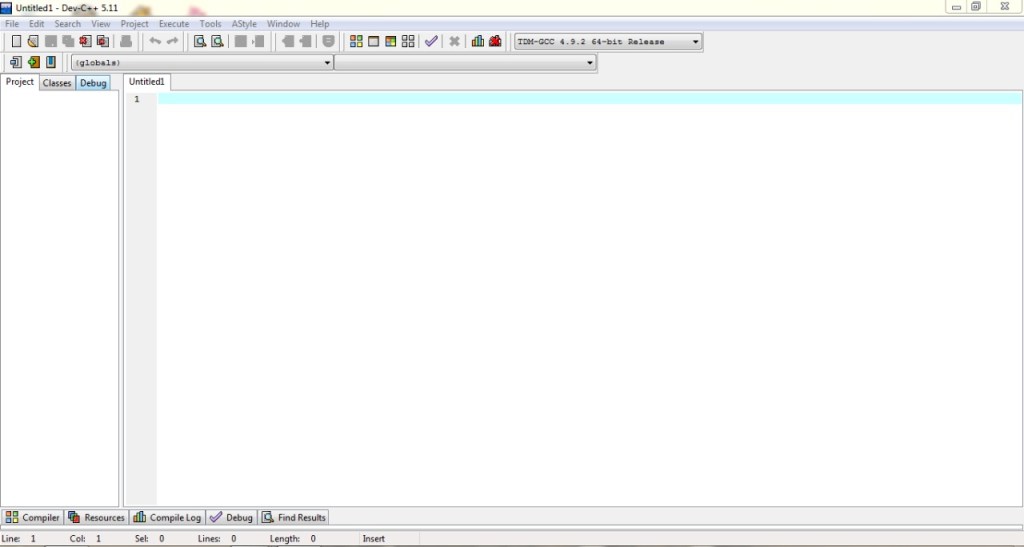Screen dimensions: 1024x547
Task: Click the Run program toolbar icon
Action: [x=374, y=42]
